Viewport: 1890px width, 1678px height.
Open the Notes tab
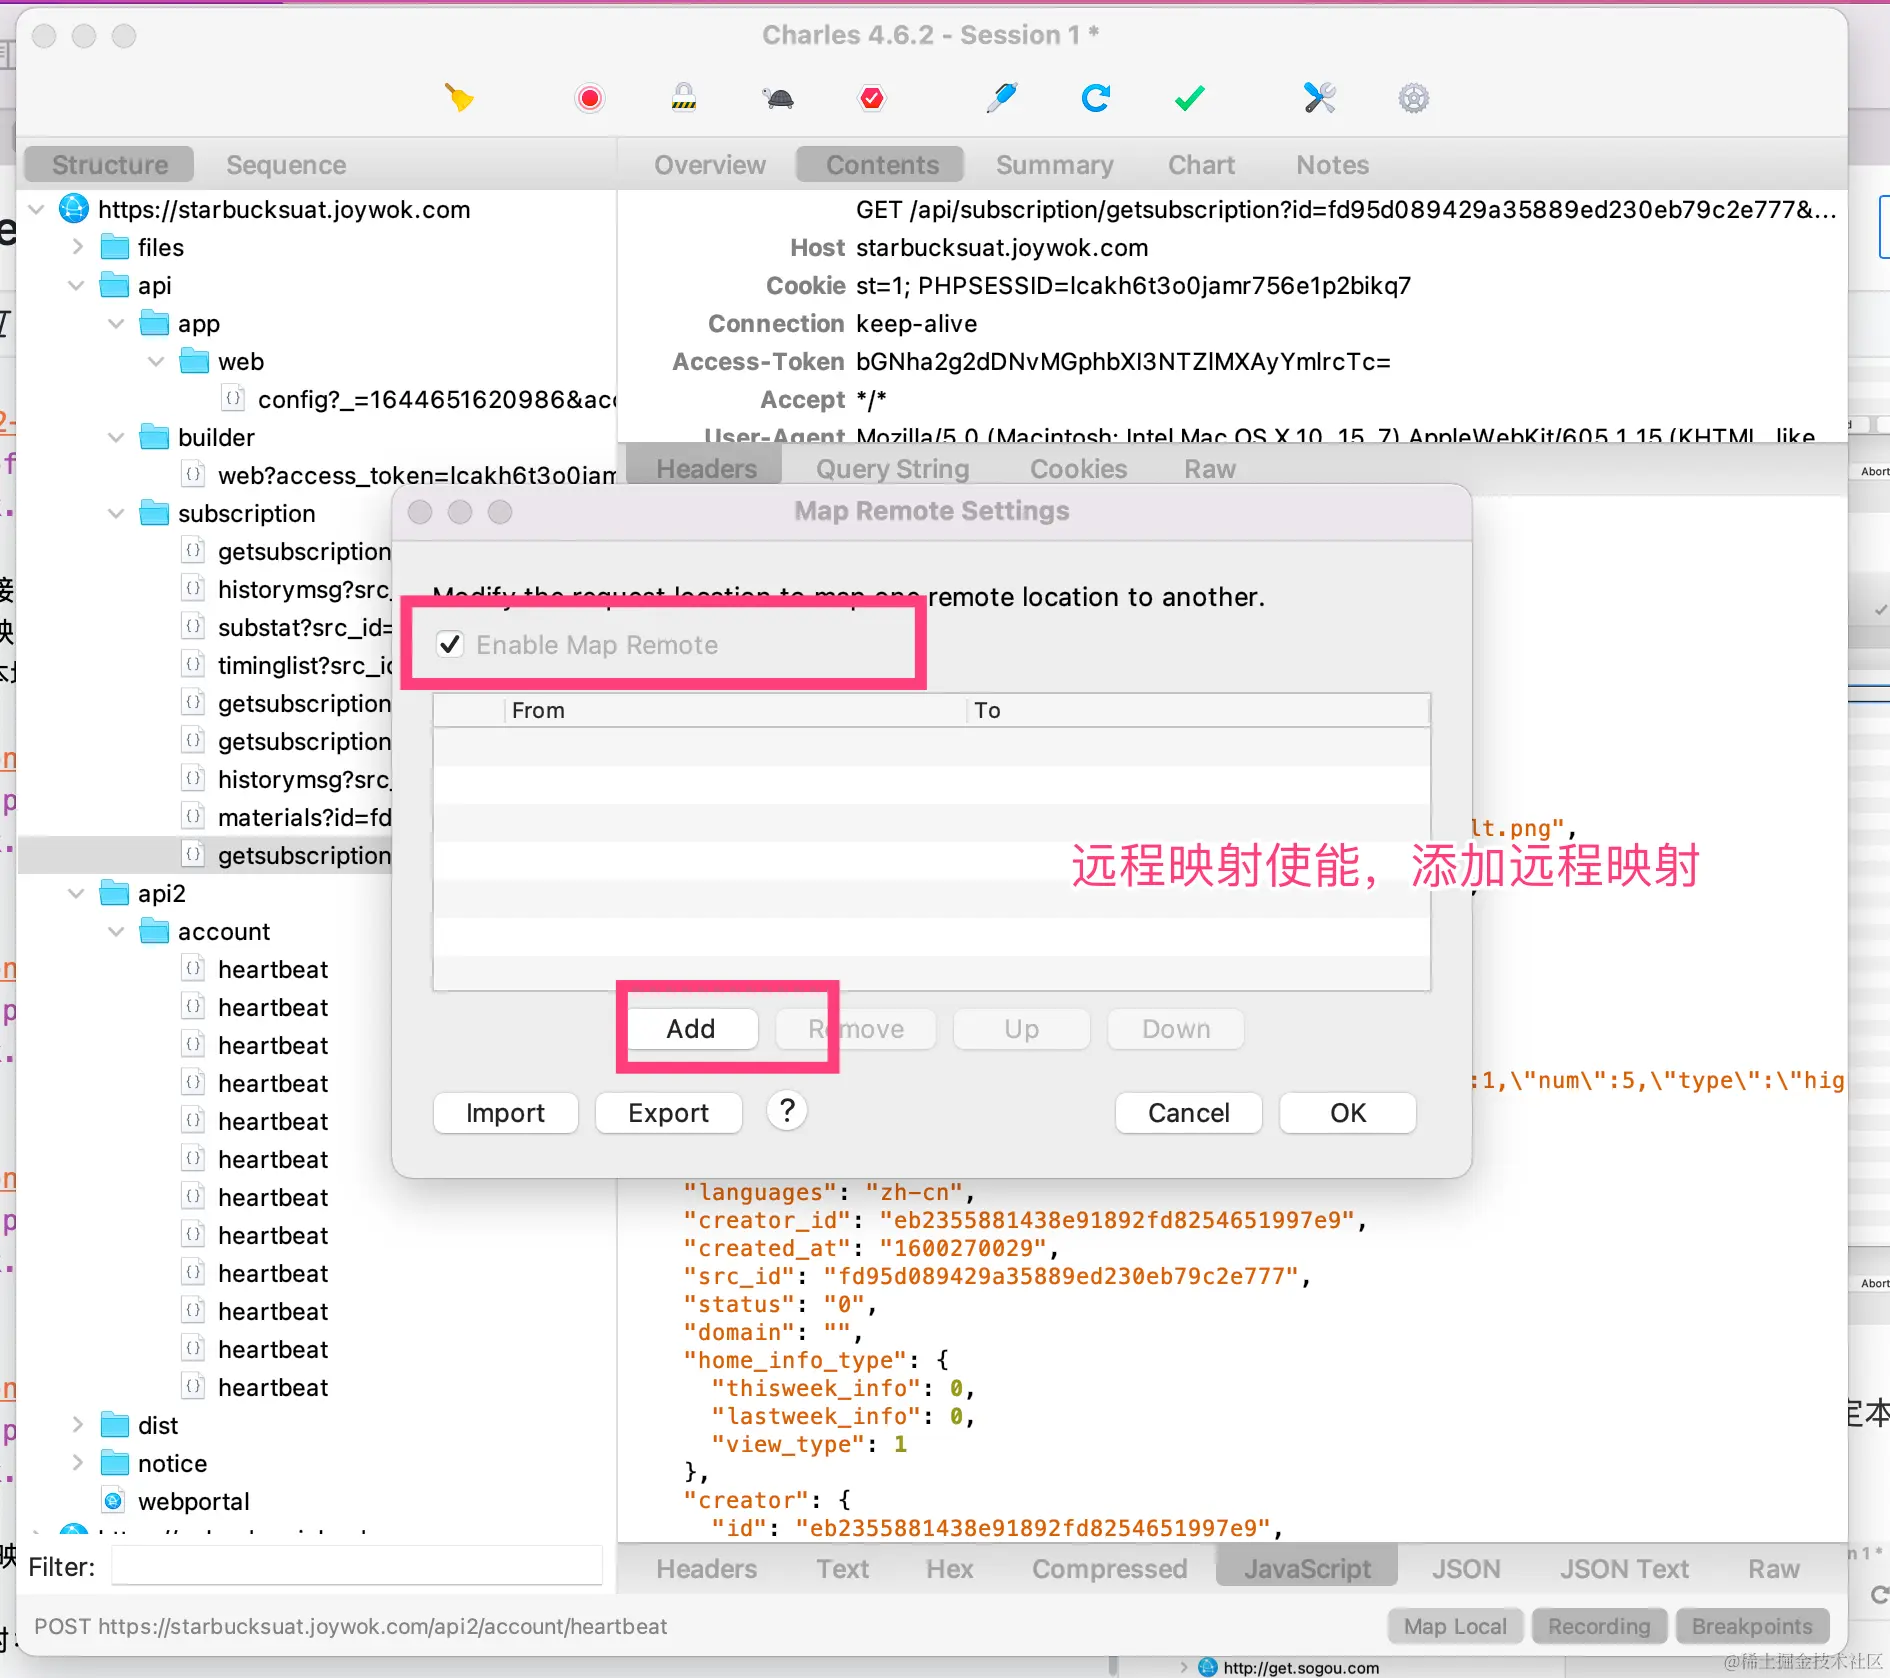pos(1332,164)
